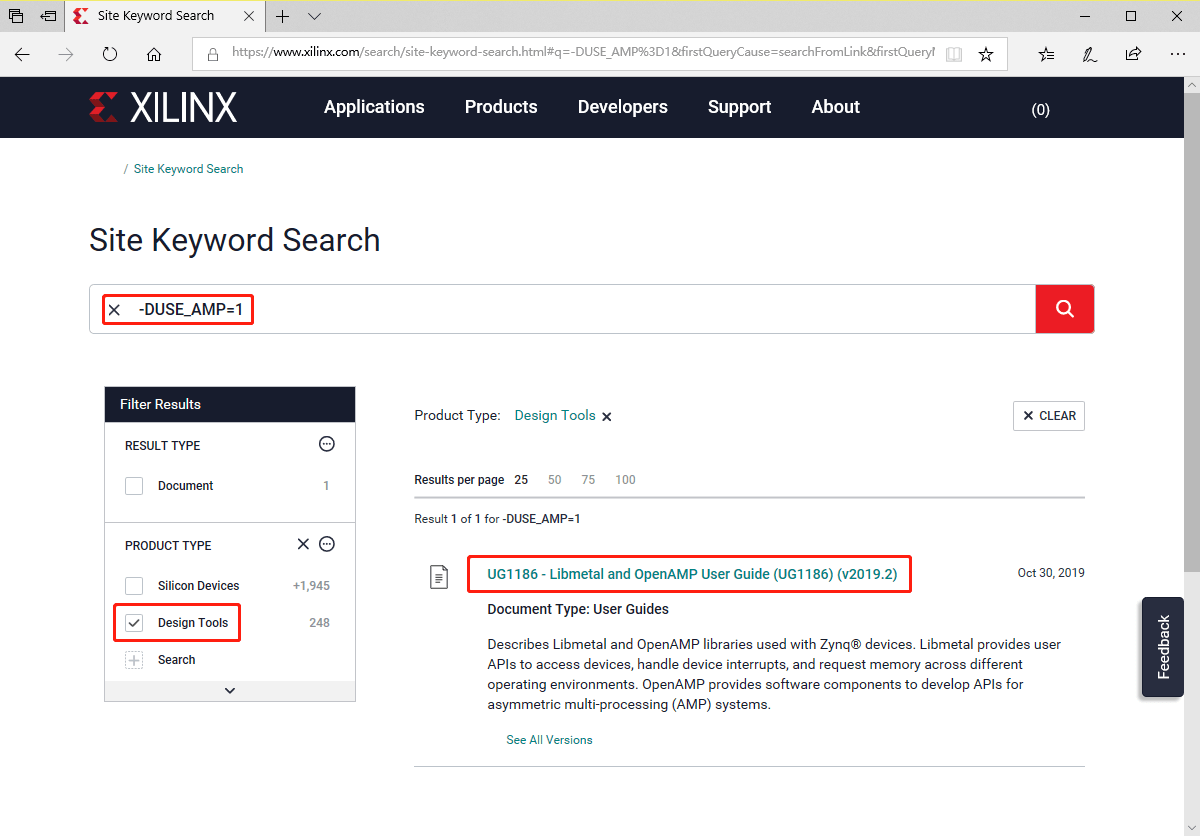Screen dimensions: 1200x836
Task: Open reading view book icon
Action: point(954,55)
